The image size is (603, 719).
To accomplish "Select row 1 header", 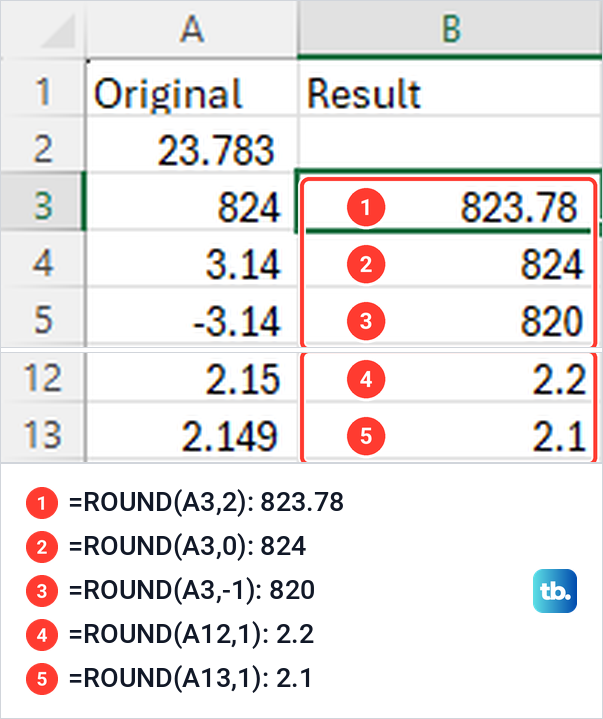I will point(43,88).
